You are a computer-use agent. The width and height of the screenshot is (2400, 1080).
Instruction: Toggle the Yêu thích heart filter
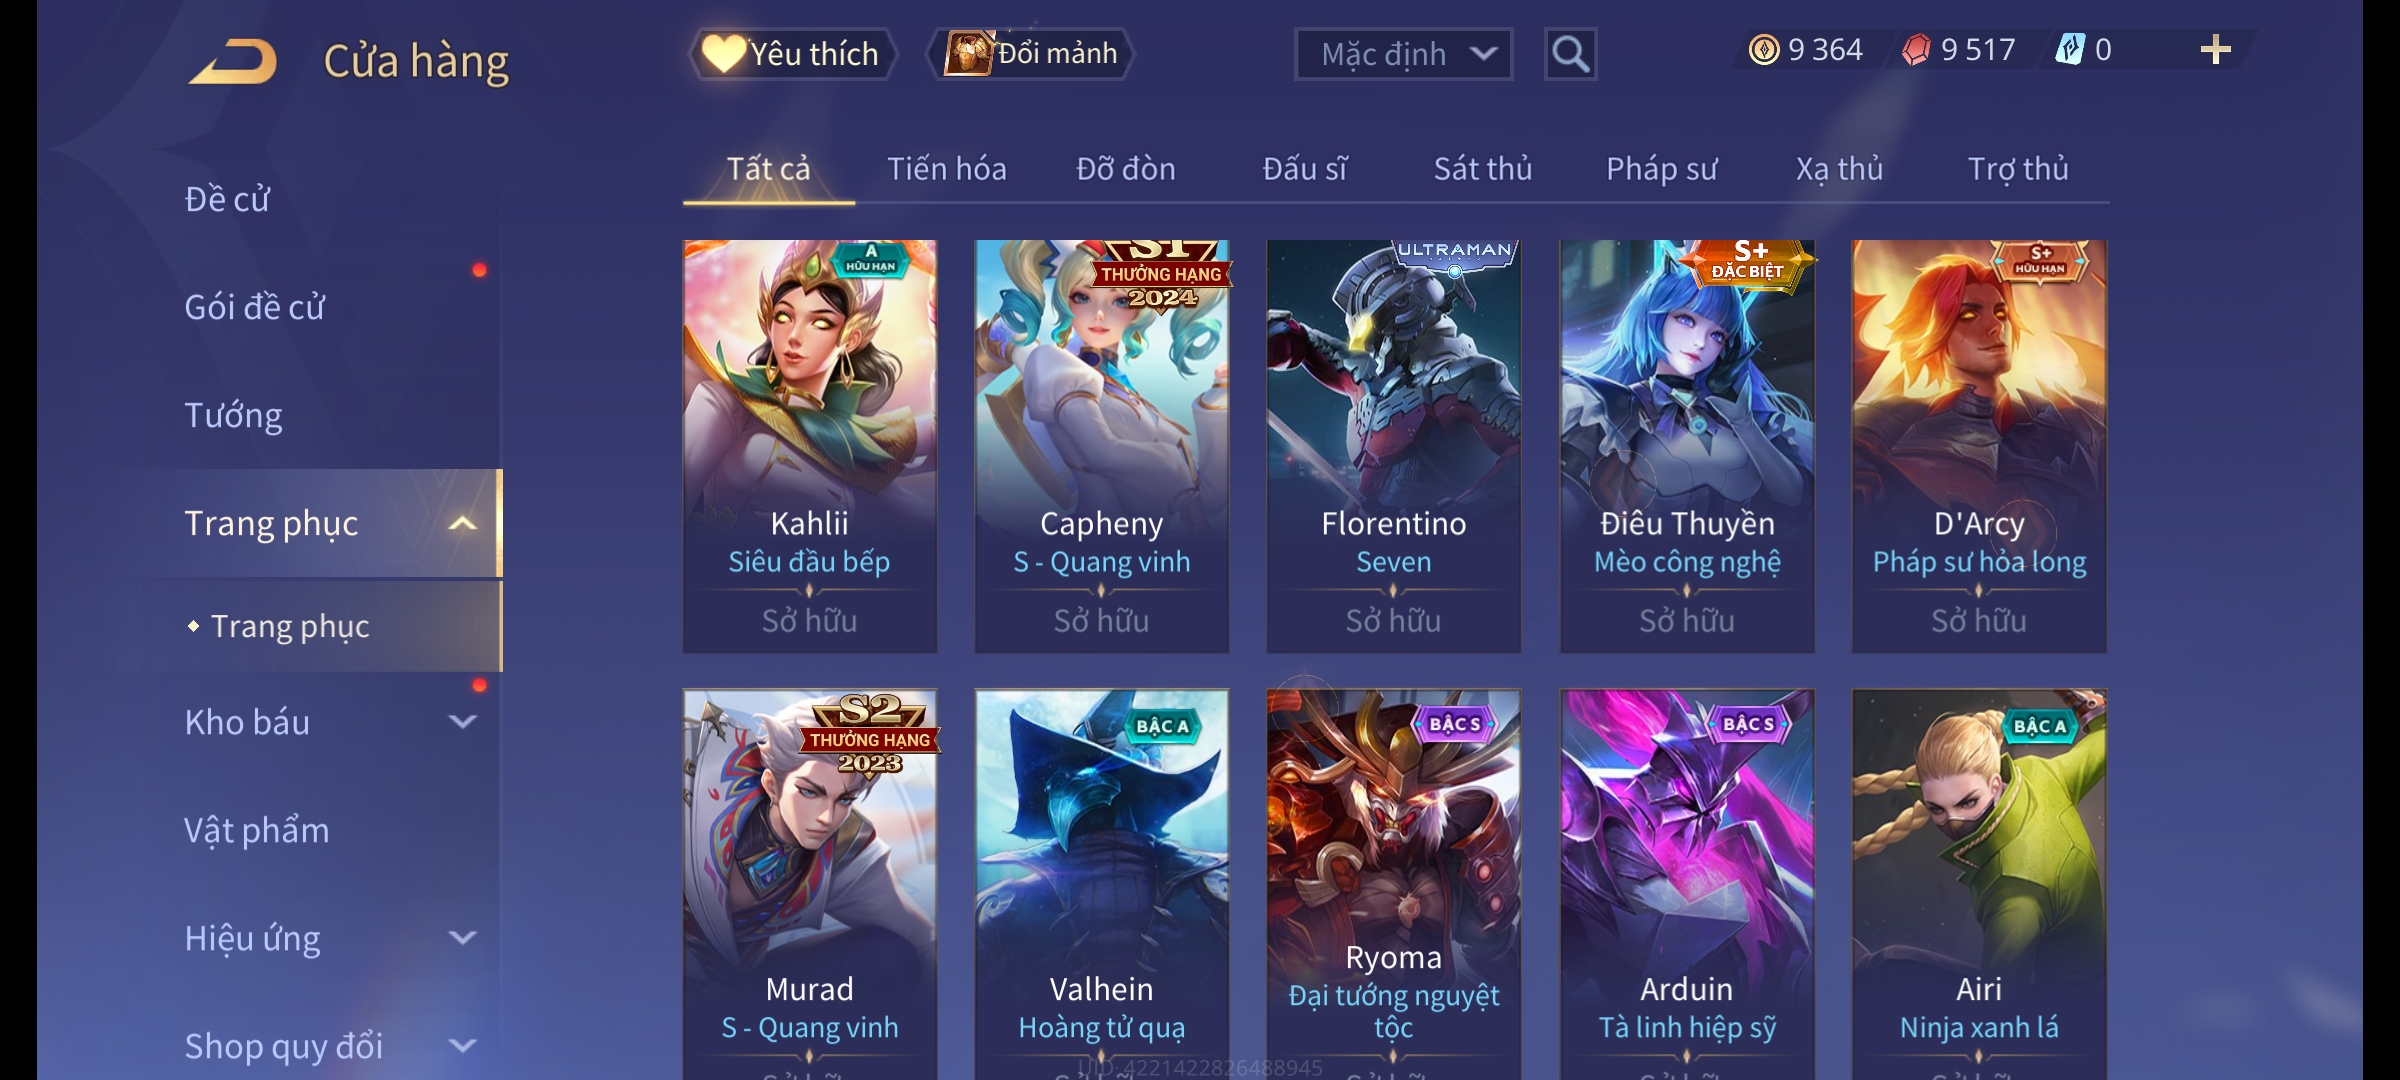(792, 54)
